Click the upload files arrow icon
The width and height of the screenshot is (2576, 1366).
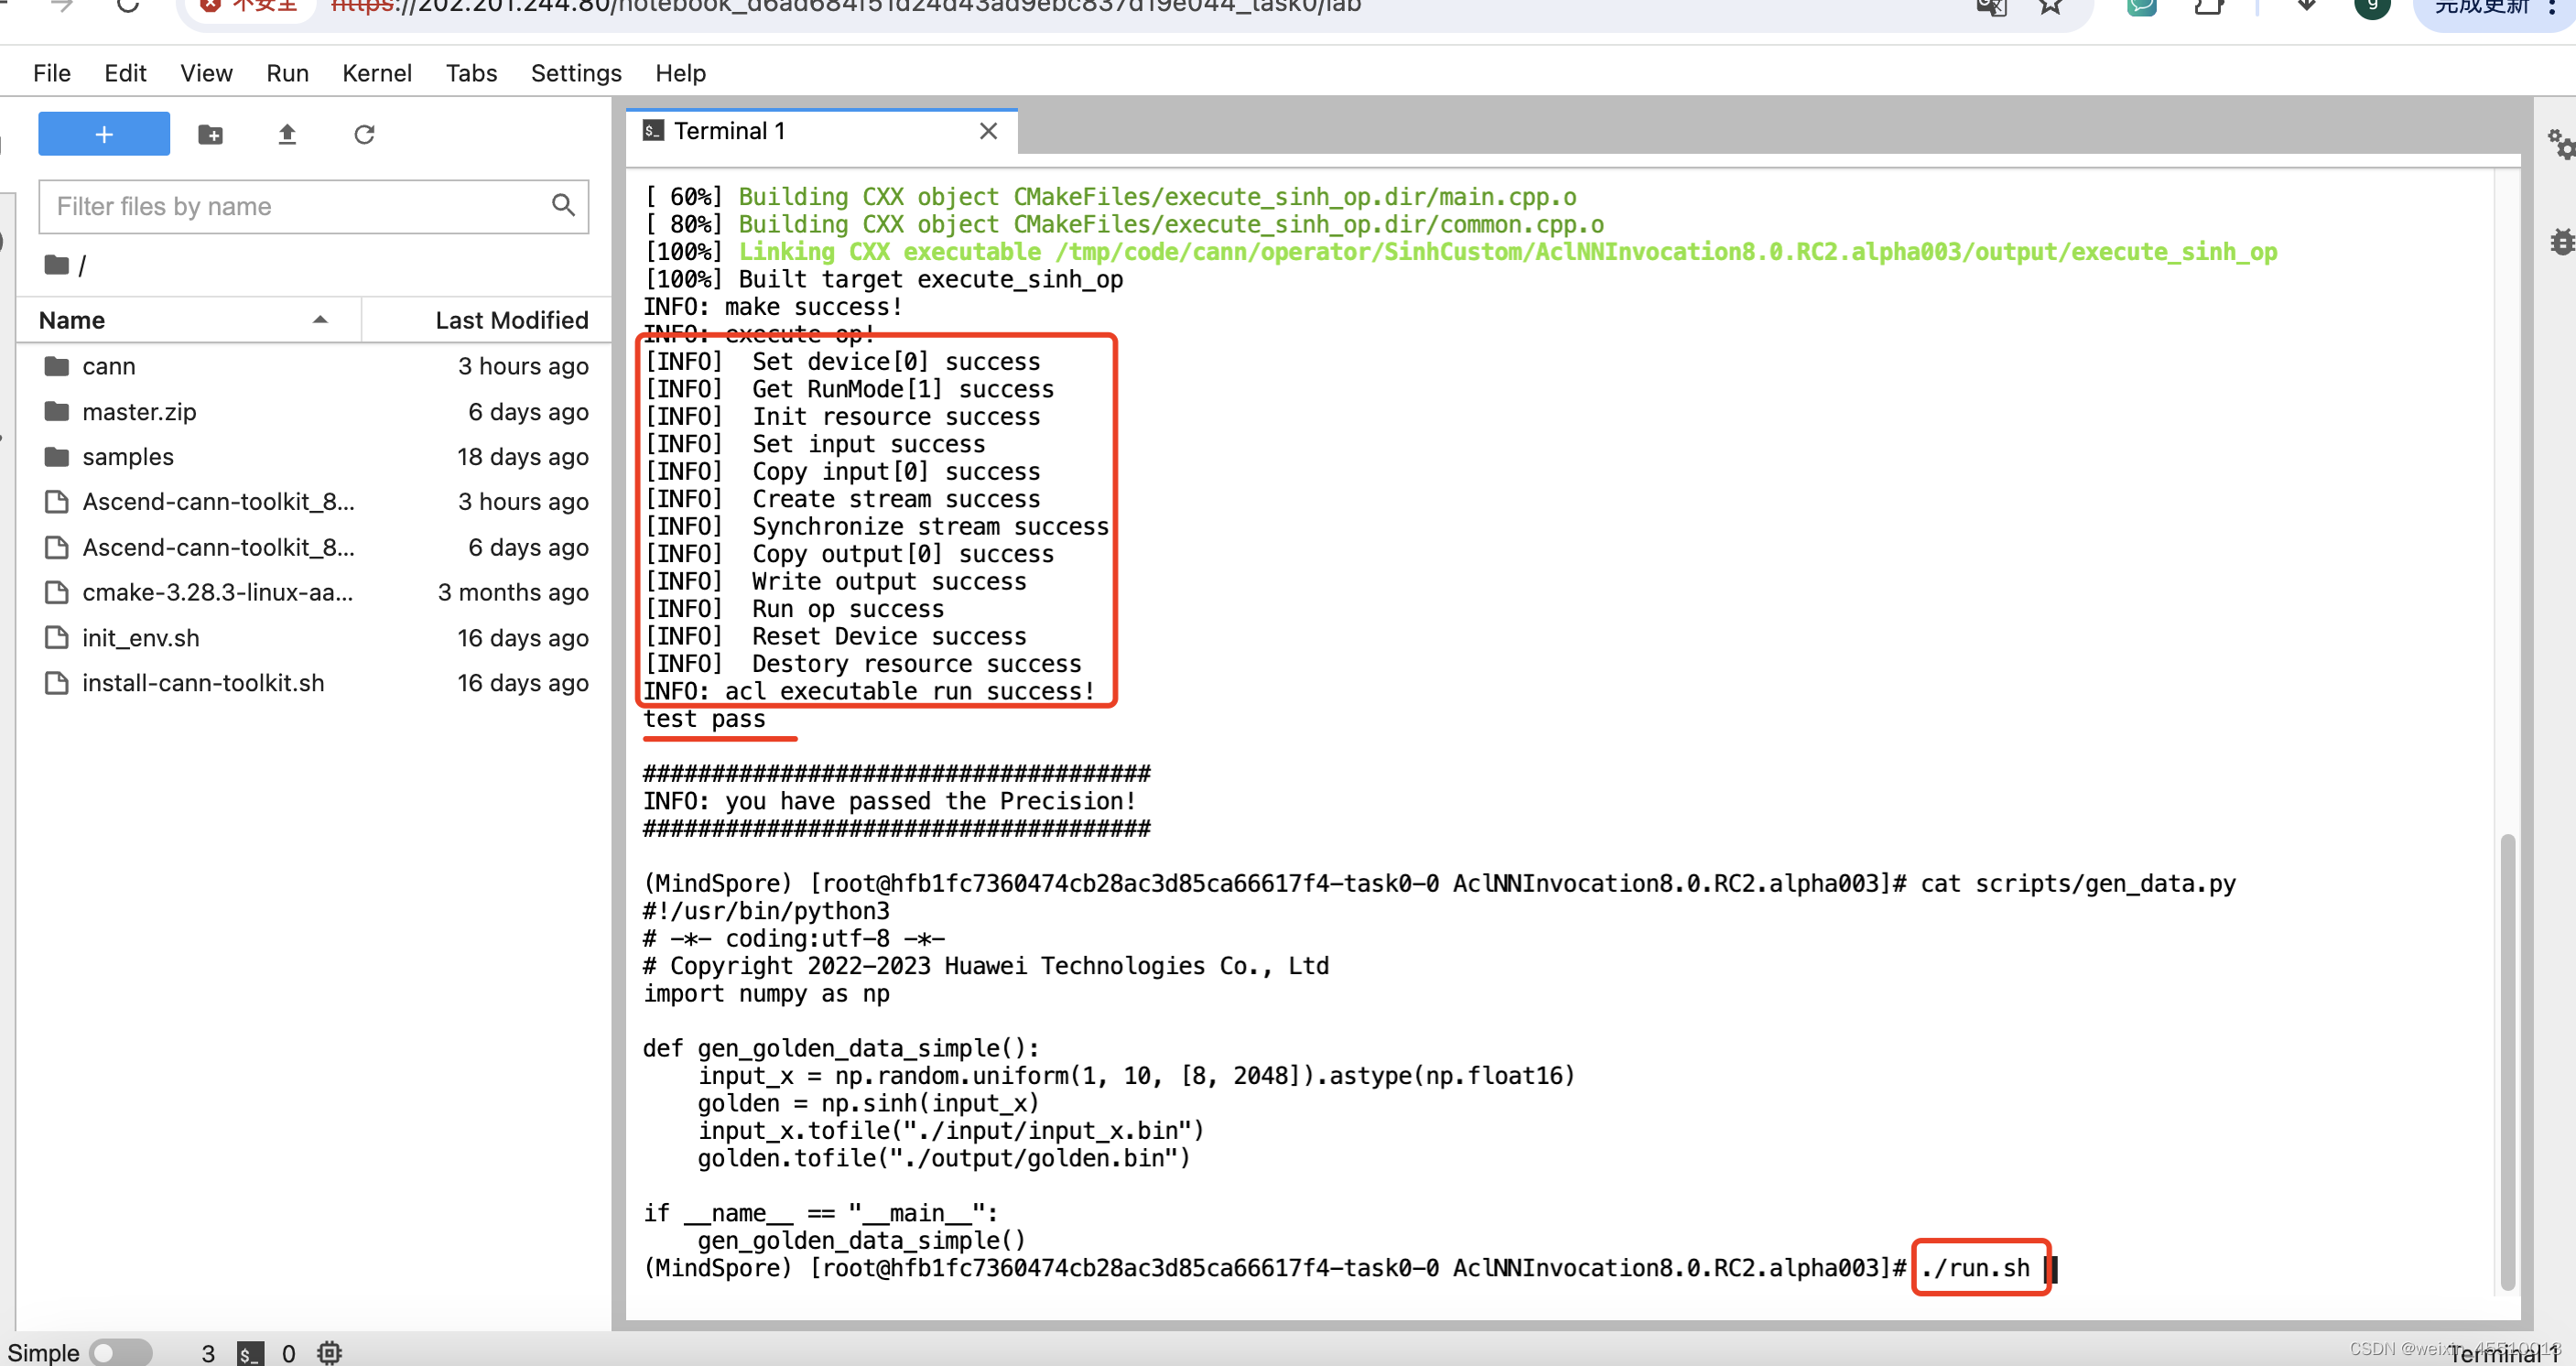click(x=287, y=134)
